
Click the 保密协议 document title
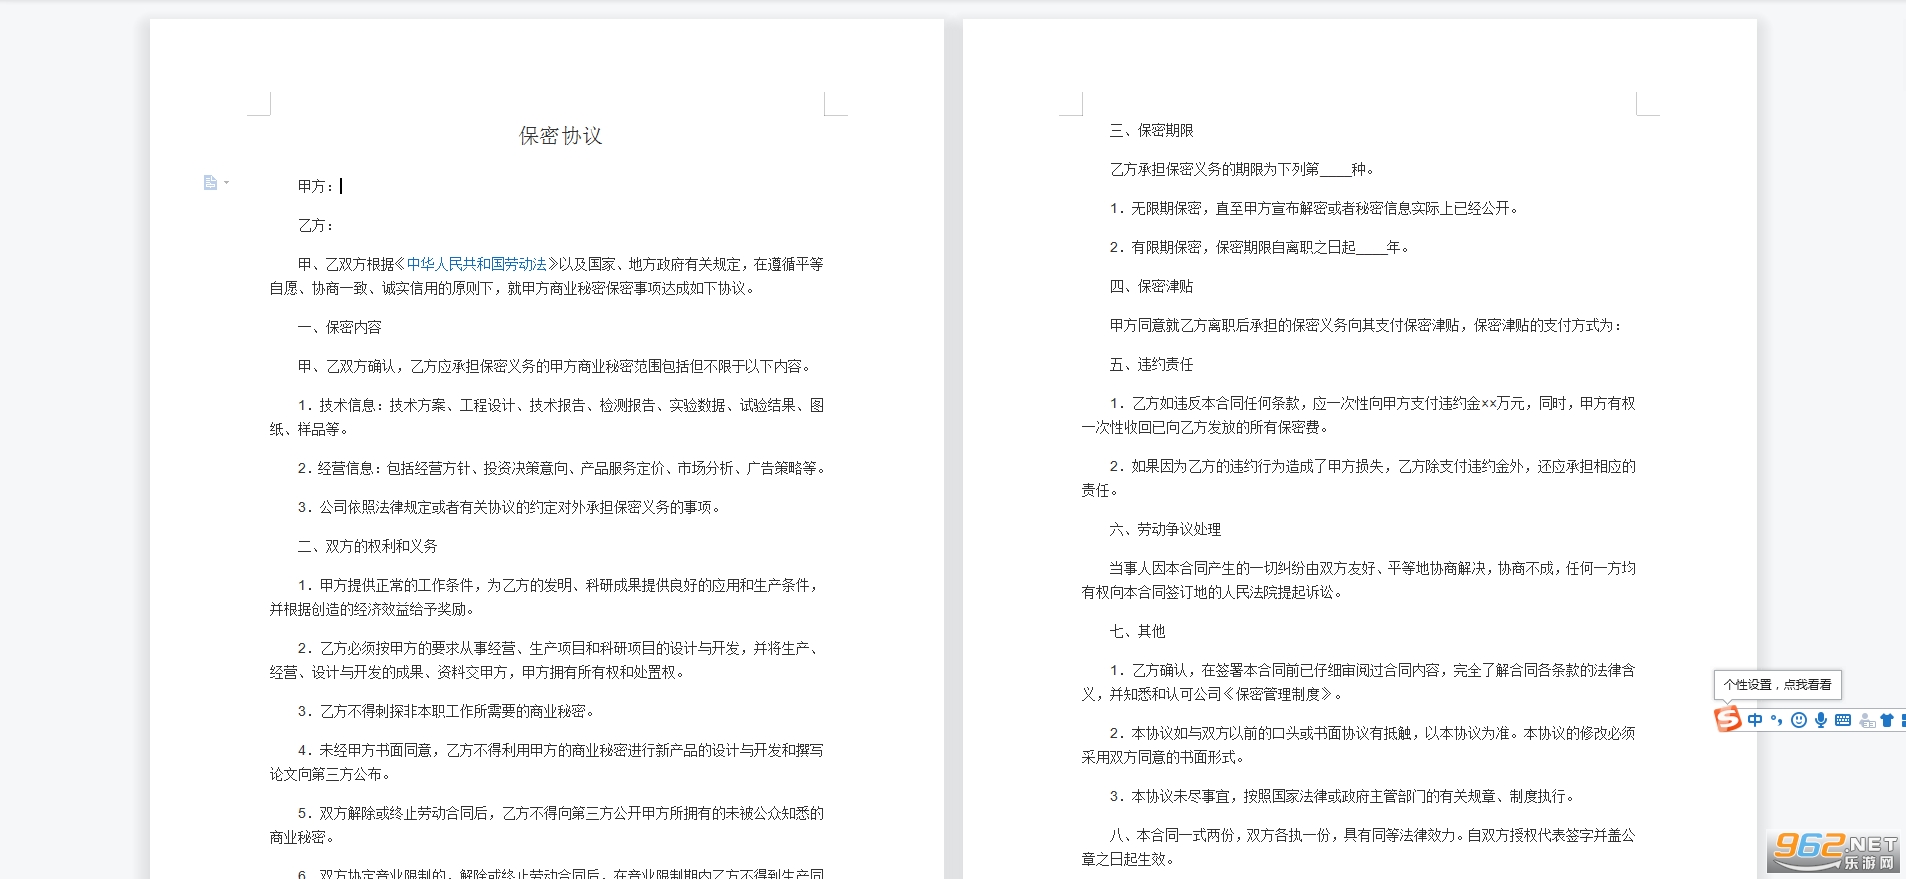560,136
